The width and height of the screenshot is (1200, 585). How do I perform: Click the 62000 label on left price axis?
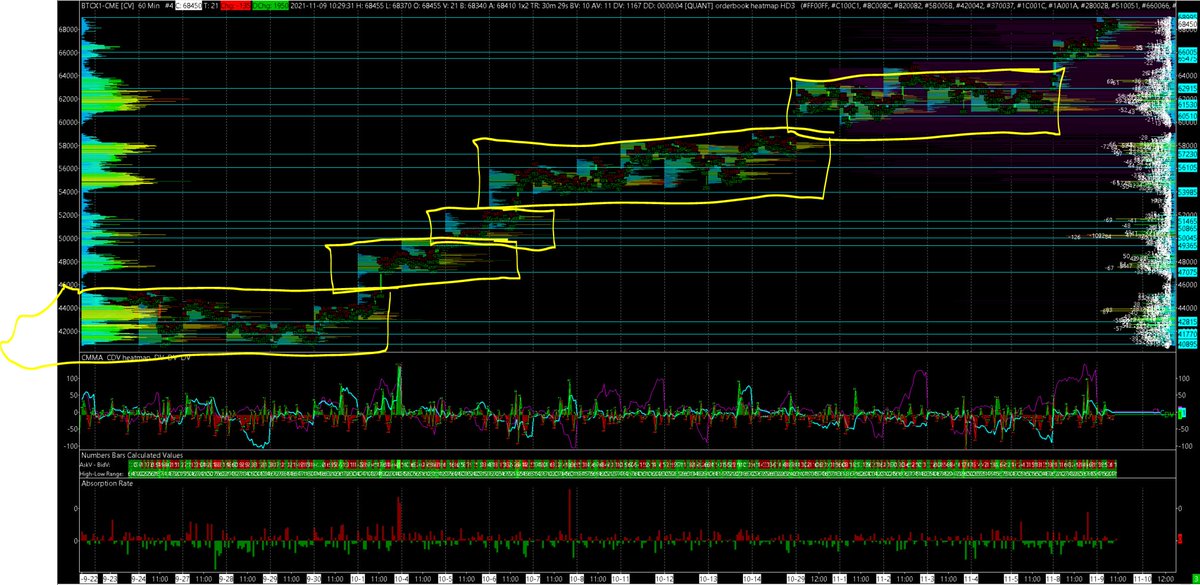[69, 99]
